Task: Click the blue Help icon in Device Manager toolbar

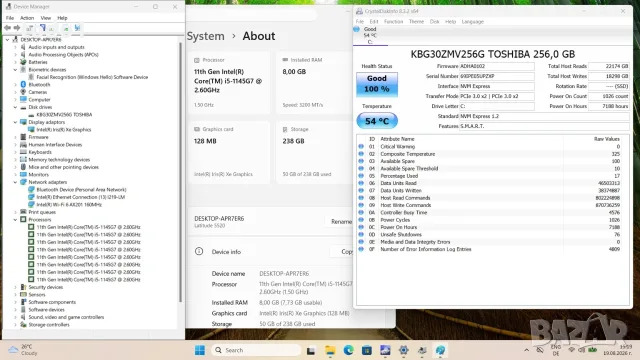Action: click(x=42, y=28)
